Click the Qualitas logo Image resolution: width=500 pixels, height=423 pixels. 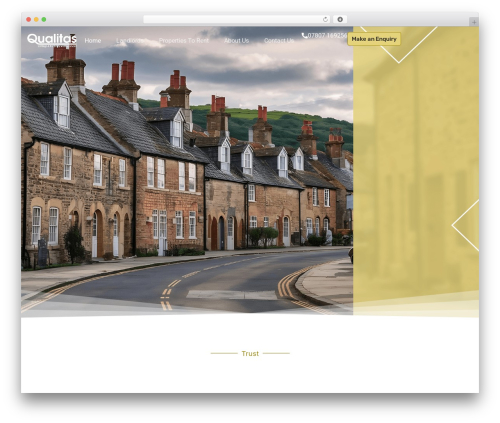click(52, 40)
